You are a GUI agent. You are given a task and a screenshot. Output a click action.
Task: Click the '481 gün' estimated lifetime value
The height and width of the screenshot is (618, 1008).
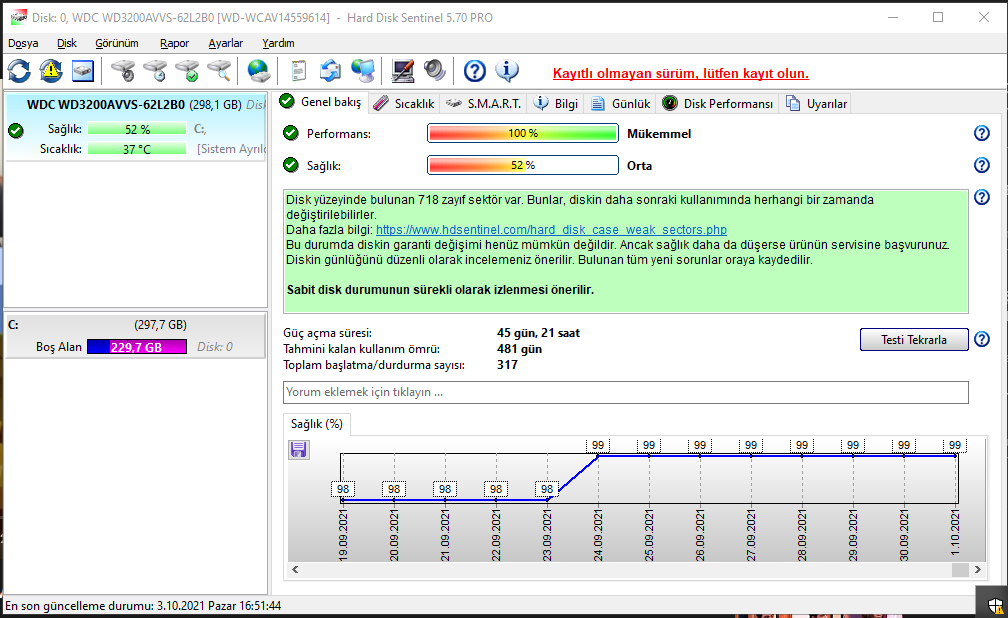click(x=519, y=349)
